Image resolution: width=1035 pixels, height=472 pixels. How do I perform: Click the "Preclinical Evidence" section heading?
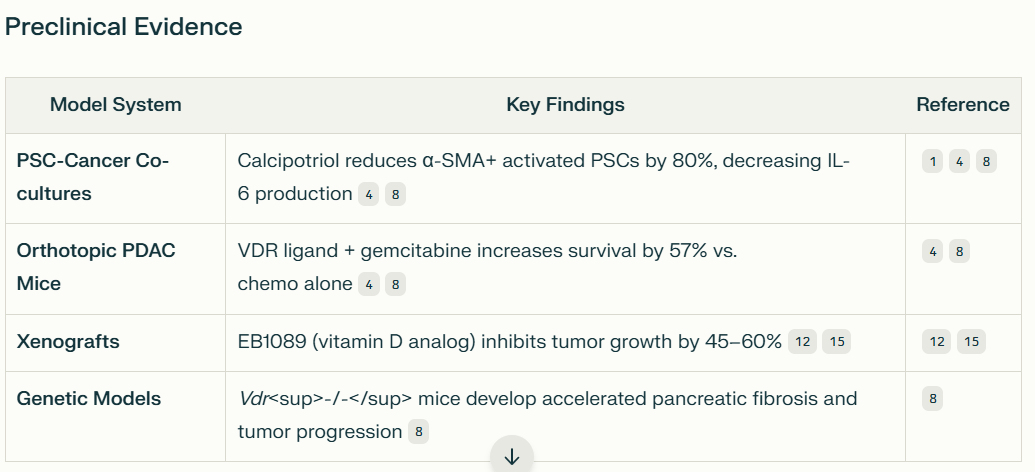click(123, 27)
